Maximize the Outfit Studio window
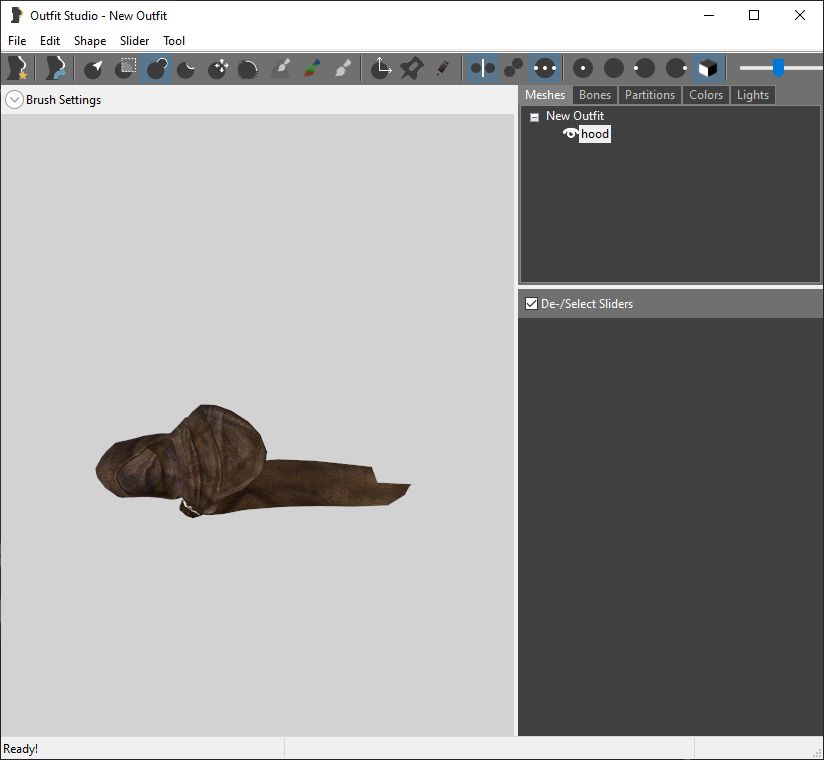 pyautogui.click(x=754, y=15)
